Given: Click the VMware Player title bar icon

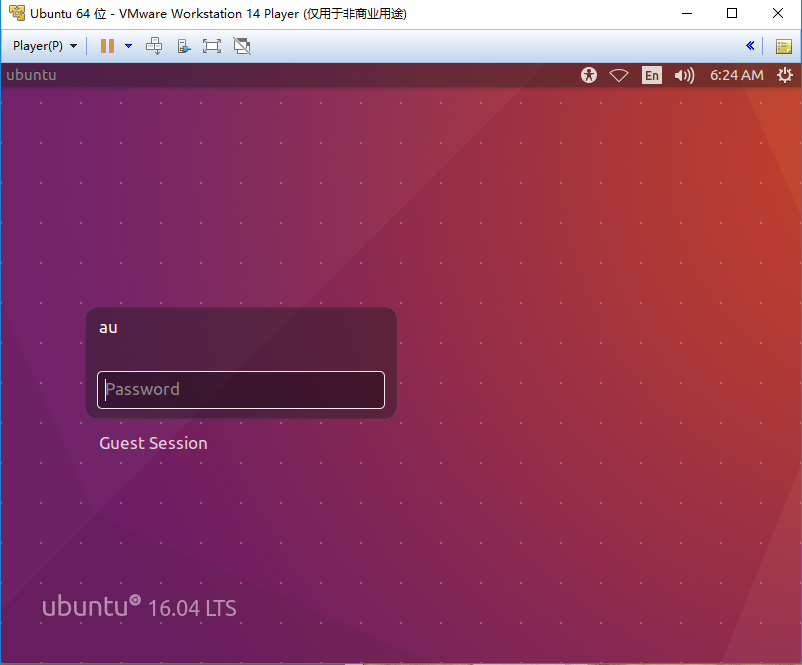Looking at the screenshot, I should (17, 13).
